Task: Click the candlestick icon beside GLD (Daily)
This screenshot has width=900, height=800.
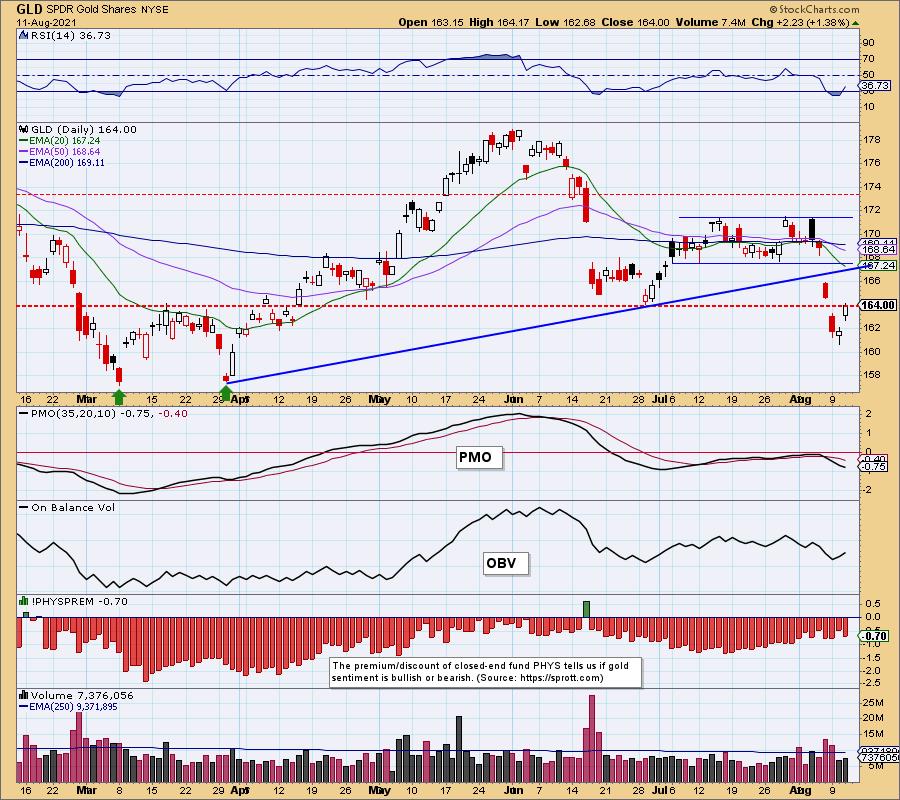Action: [x=24, y=130]
